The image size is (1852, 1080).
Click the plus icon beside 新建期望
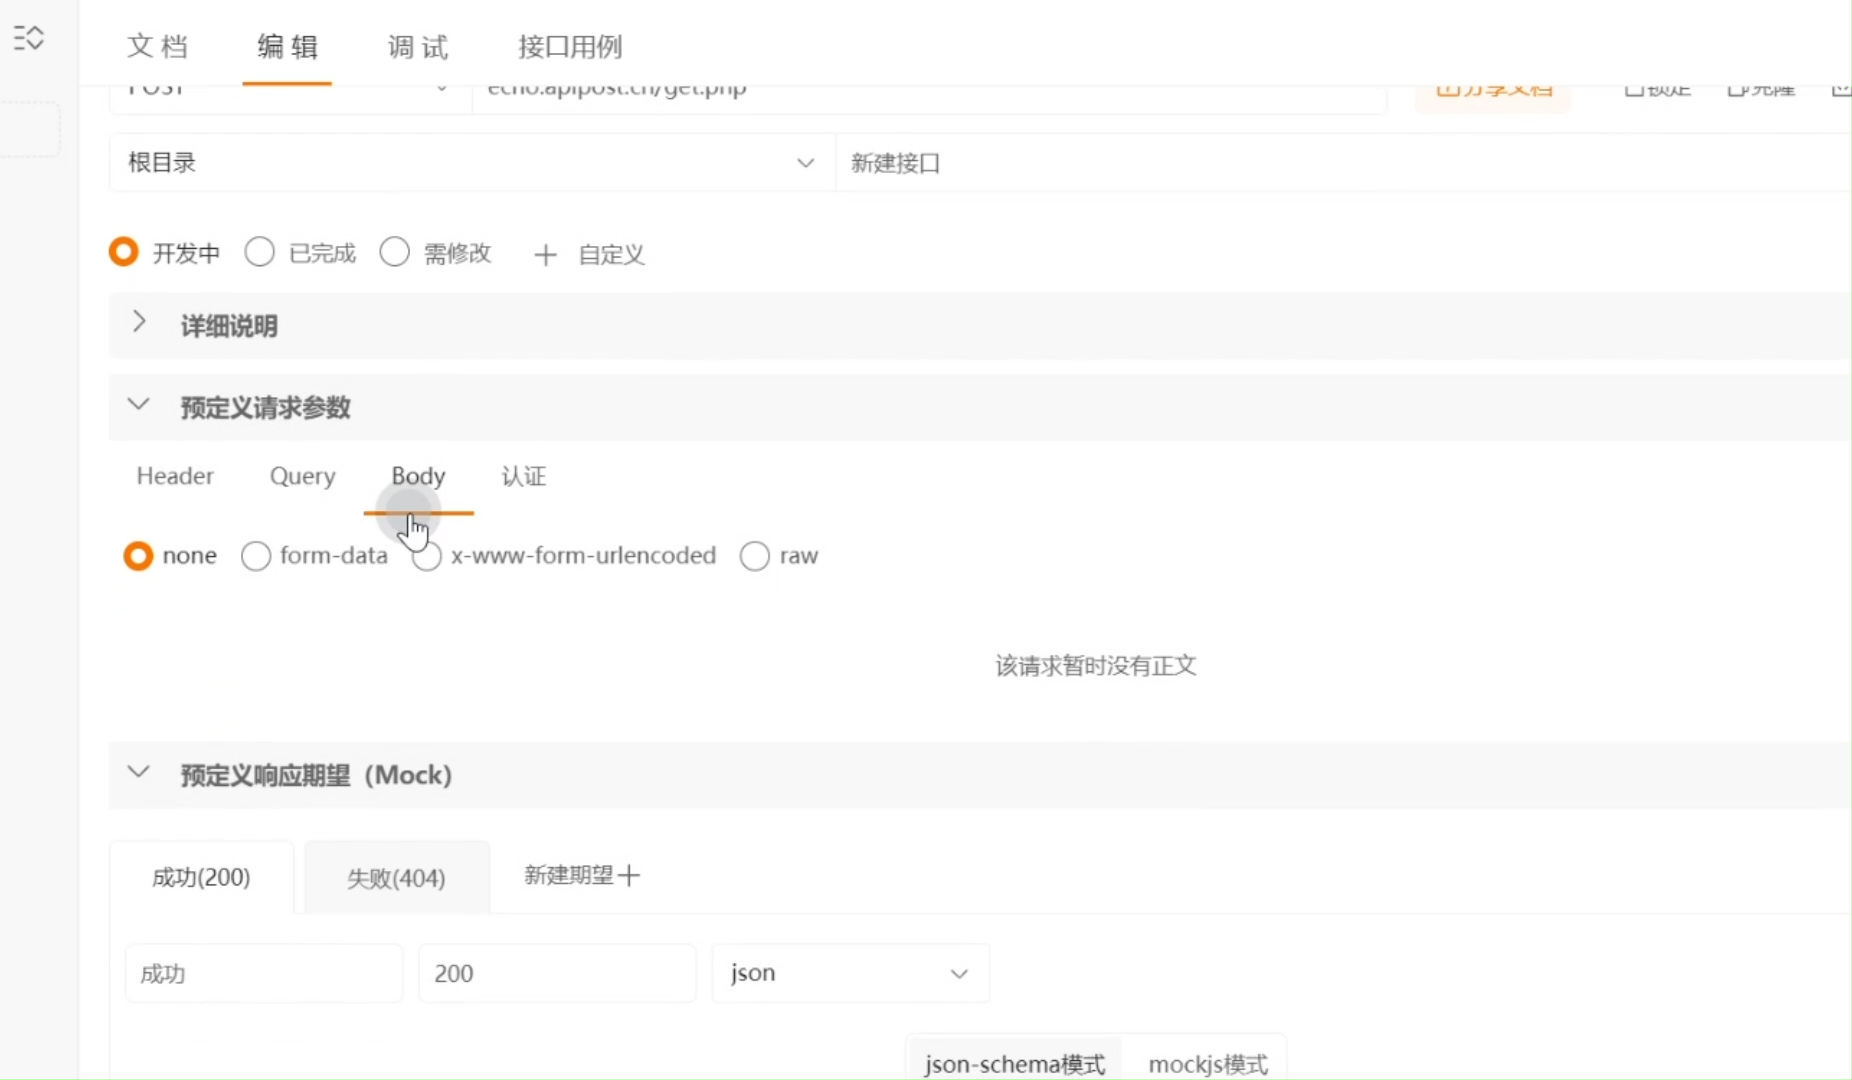point(629,876)
